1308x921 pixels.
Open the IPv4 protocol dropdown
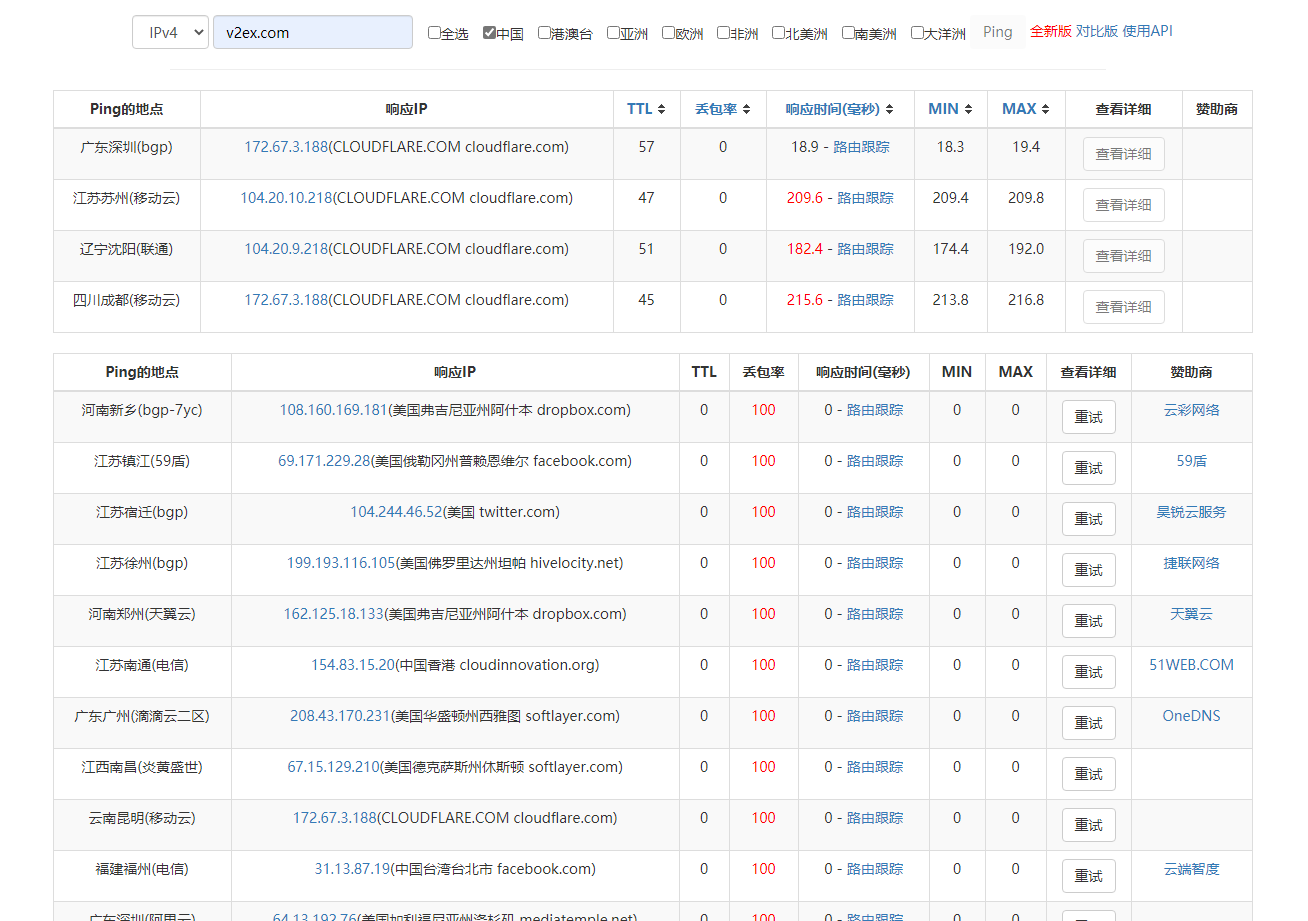click(170, 32)
